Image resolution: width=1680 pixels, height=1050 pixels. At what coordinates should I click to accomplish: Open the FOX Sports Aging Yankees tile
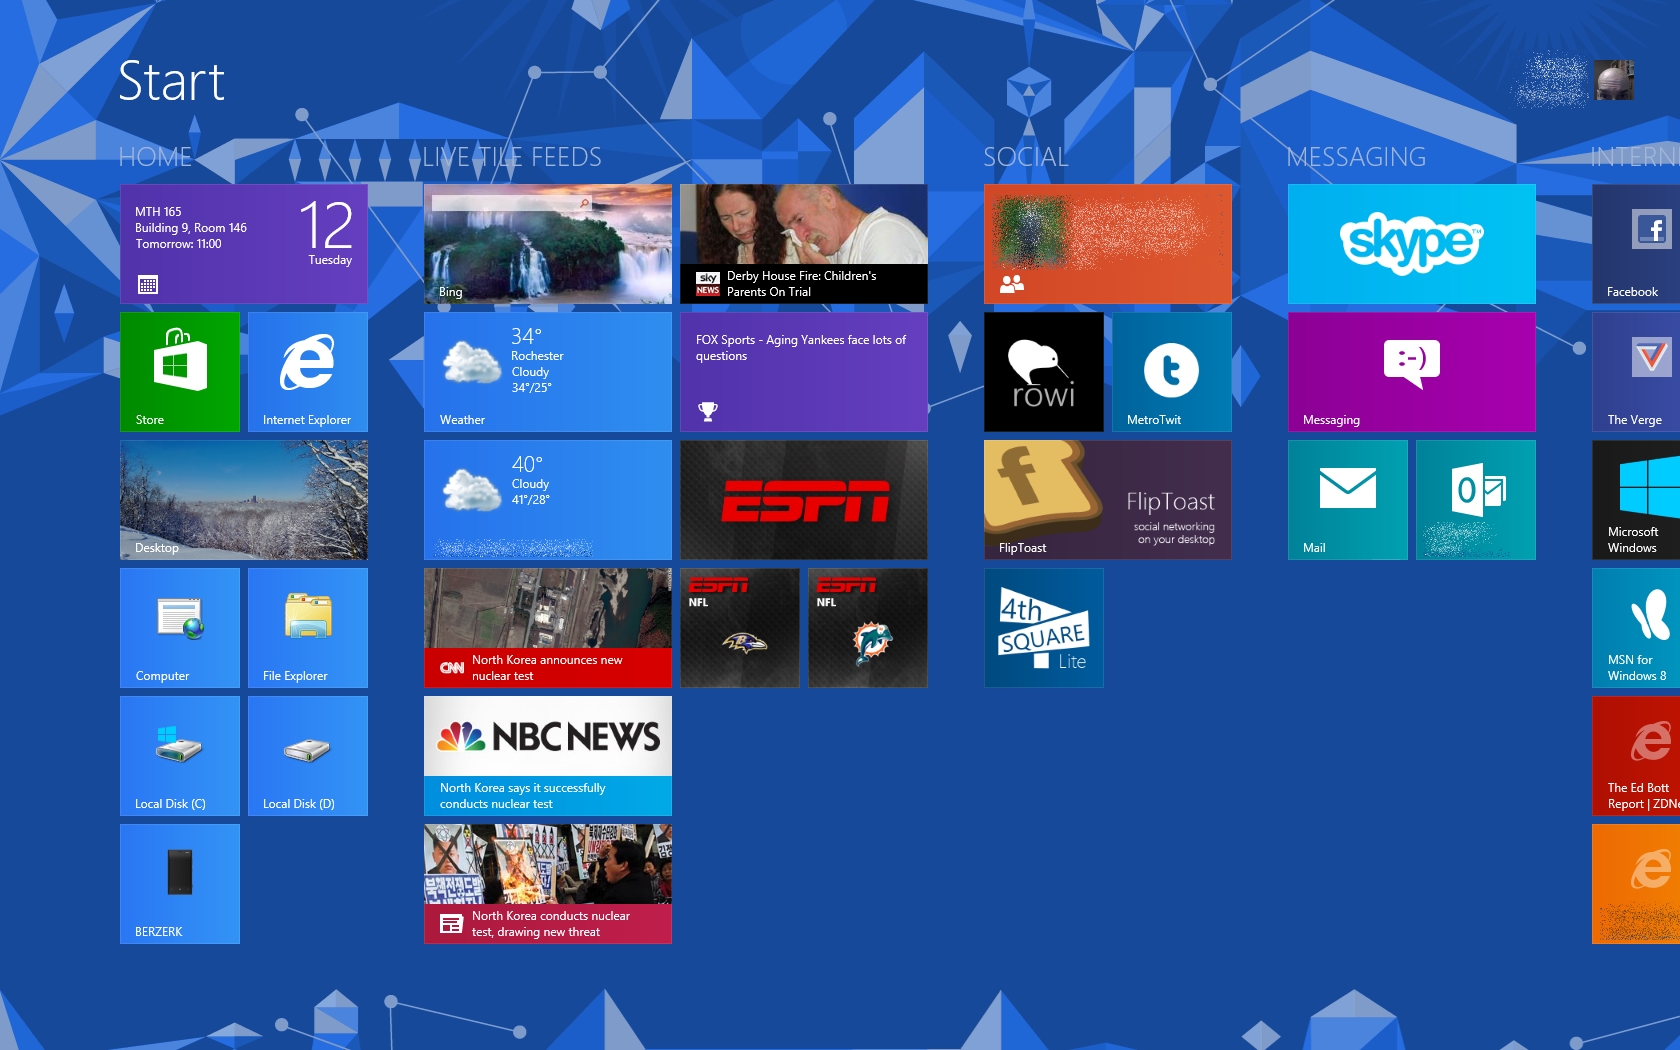click(x=804, y=372)
